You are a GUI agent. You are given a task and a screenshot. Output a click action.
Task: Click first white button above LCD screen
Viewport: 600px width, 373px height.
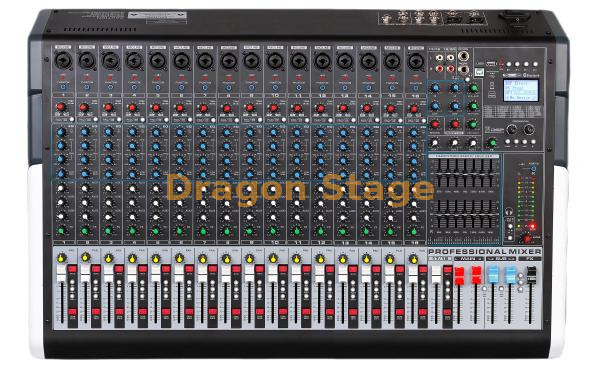[x=508, y=64]
